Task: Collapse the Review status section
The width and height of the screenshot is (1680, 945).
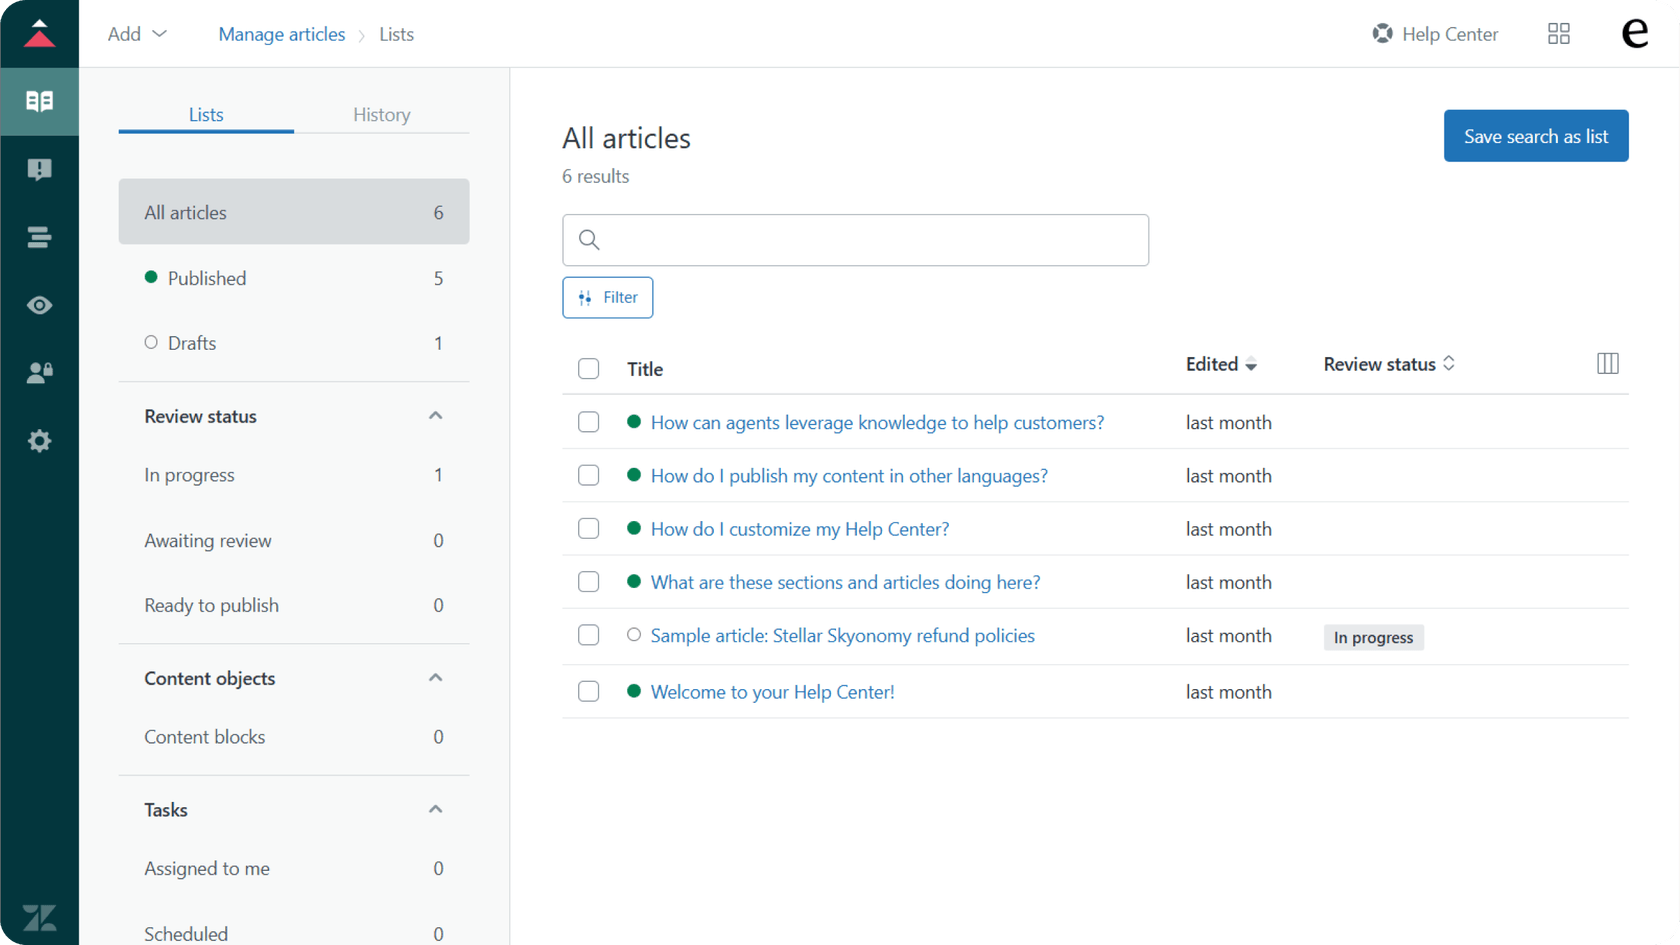Action: coord(435,415)
